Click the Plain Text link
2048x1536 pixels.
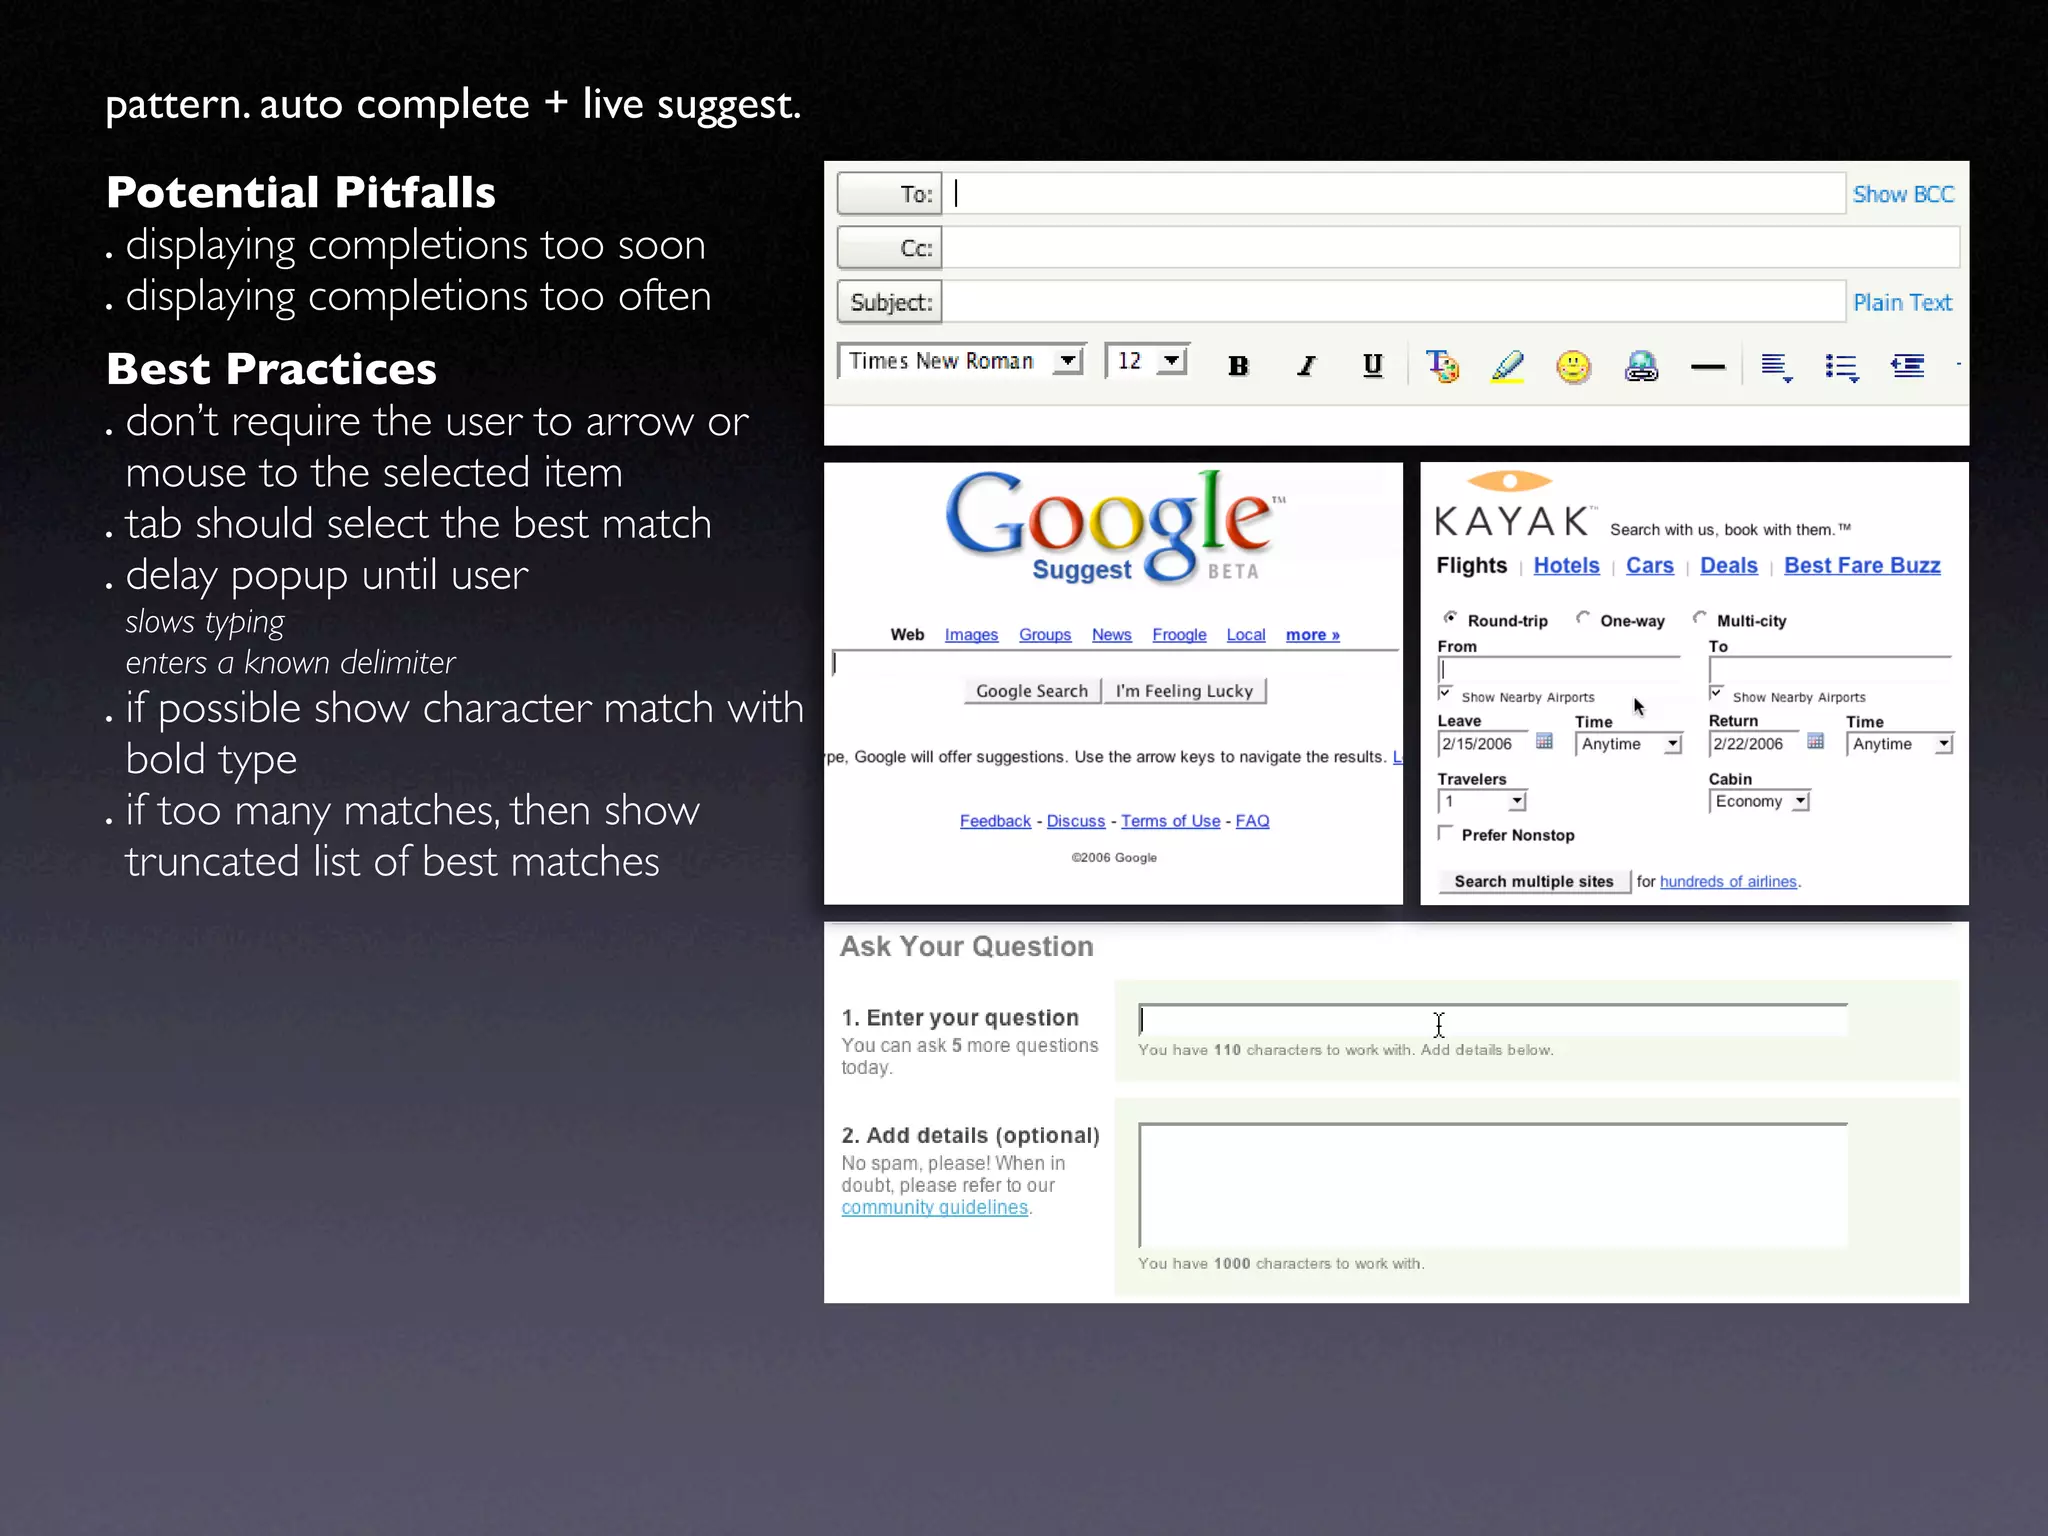1902,302
